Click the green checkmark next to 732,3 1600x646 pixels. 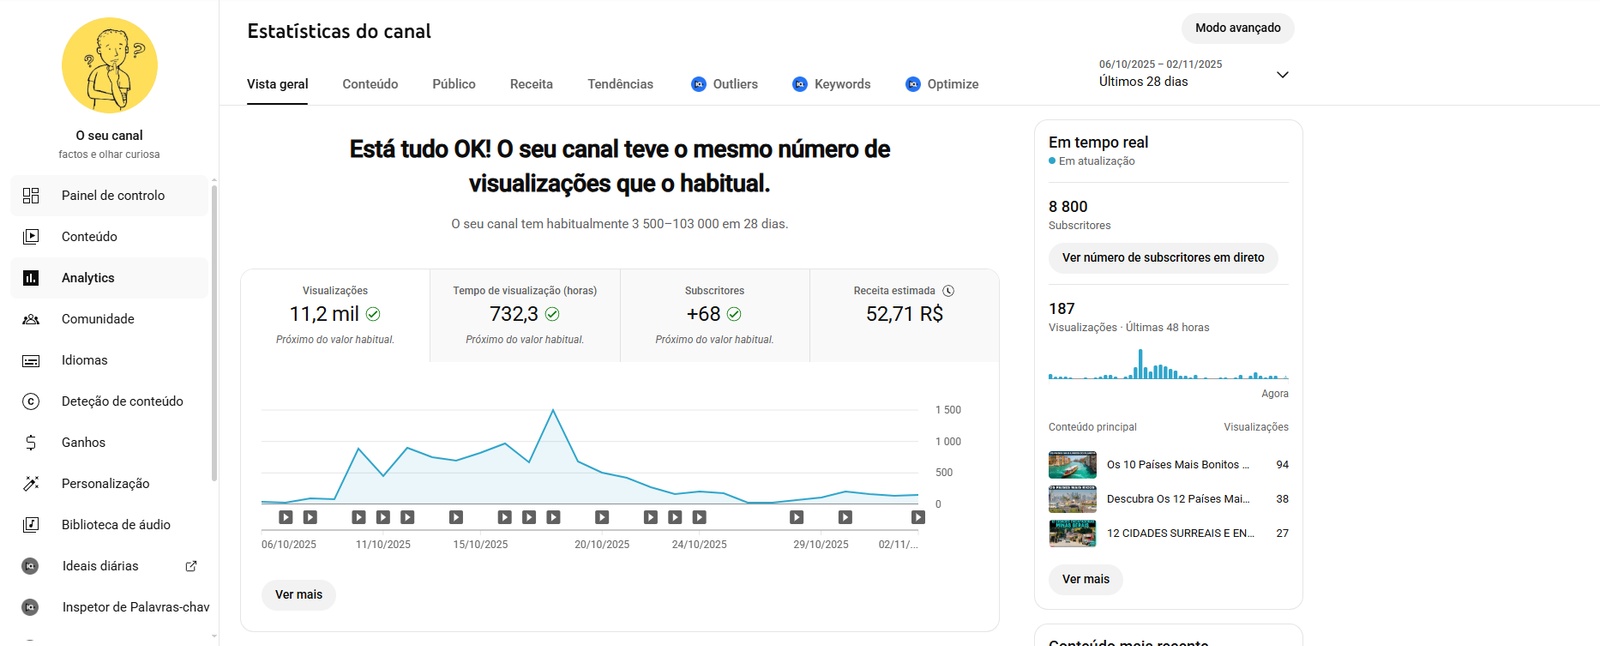pyautogui.click(x=552, y=314)
